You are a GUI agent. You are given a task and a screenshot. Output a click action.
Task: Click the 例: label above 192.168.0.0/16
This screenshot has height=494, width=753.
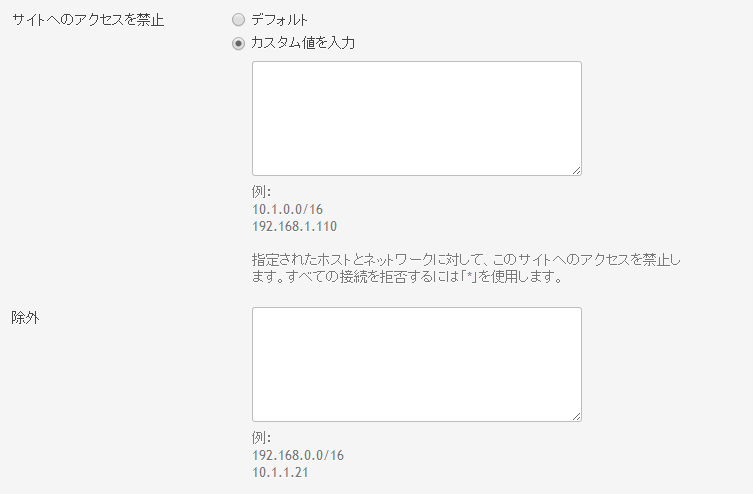(x=261, y=438)
